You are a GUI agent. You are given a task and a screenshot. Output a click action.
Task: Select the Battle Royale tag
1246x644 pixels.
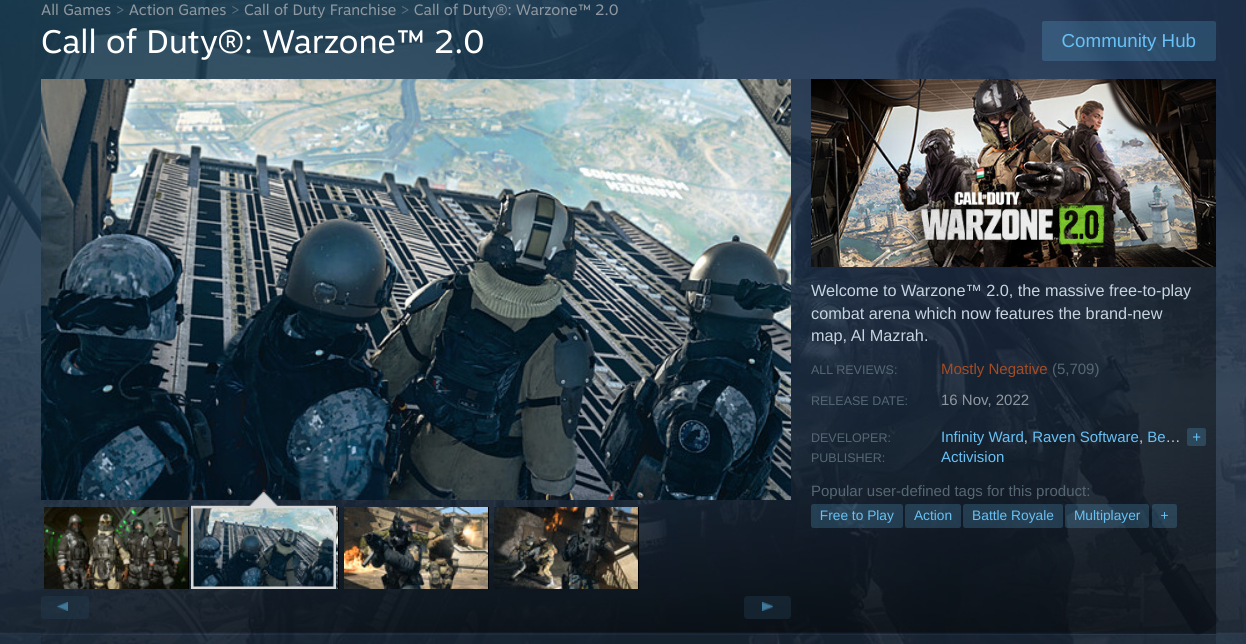(x=1013, y=516)
